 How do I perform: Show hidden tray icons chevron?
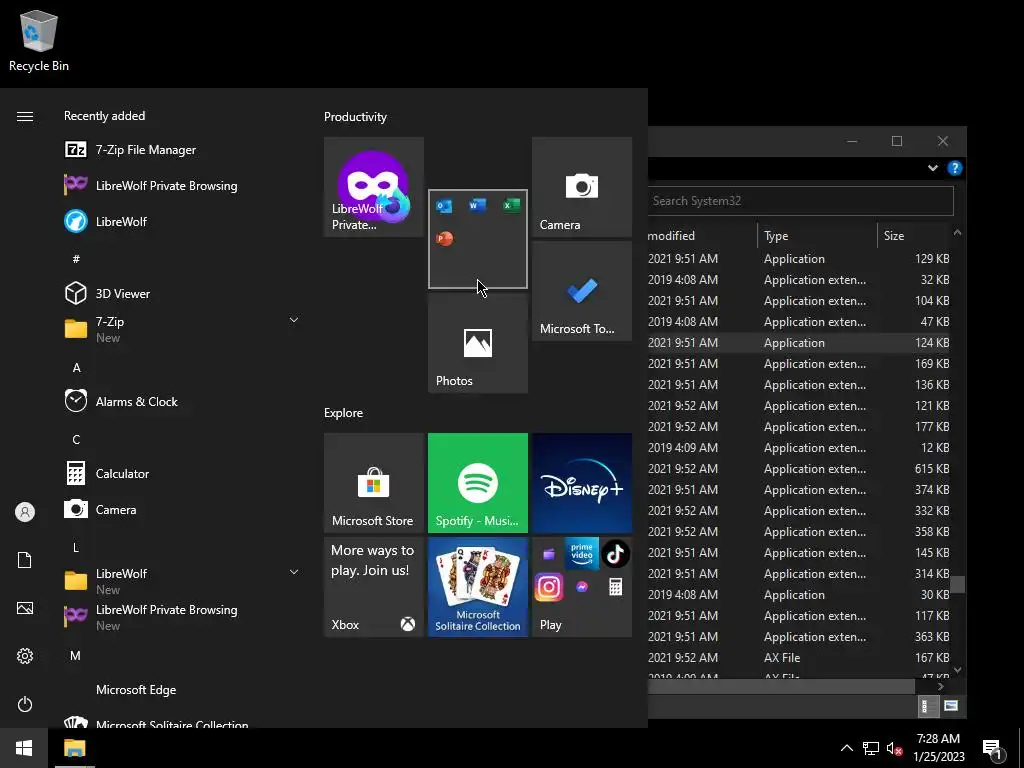pyautogui.click(x=846, y=748)
